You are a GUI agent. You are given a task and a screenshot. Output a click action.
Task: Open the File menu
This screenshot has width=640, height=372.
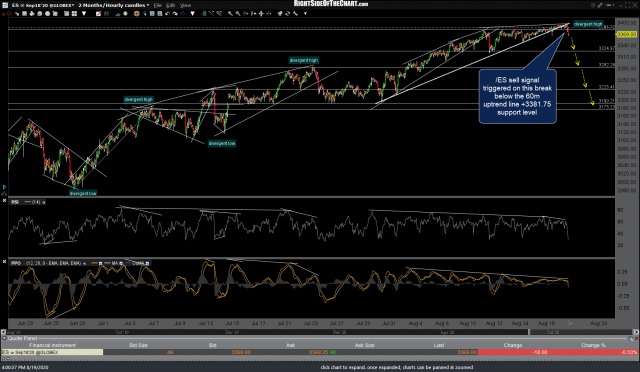tap(158, 5)
